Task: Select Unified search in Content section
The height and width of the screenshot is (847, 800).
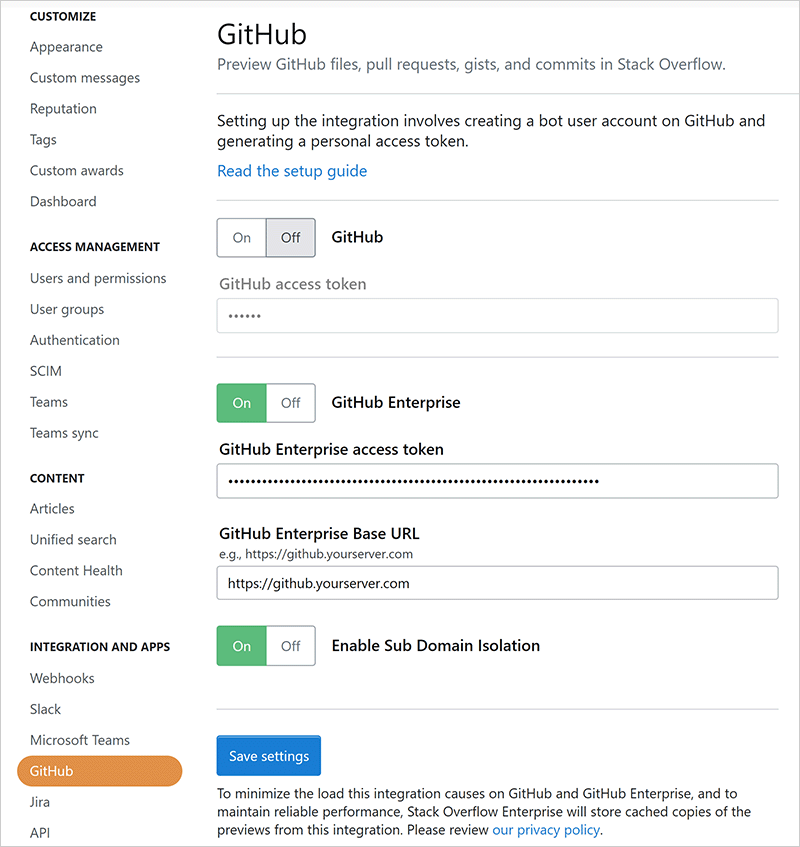Action: point(73,539)
